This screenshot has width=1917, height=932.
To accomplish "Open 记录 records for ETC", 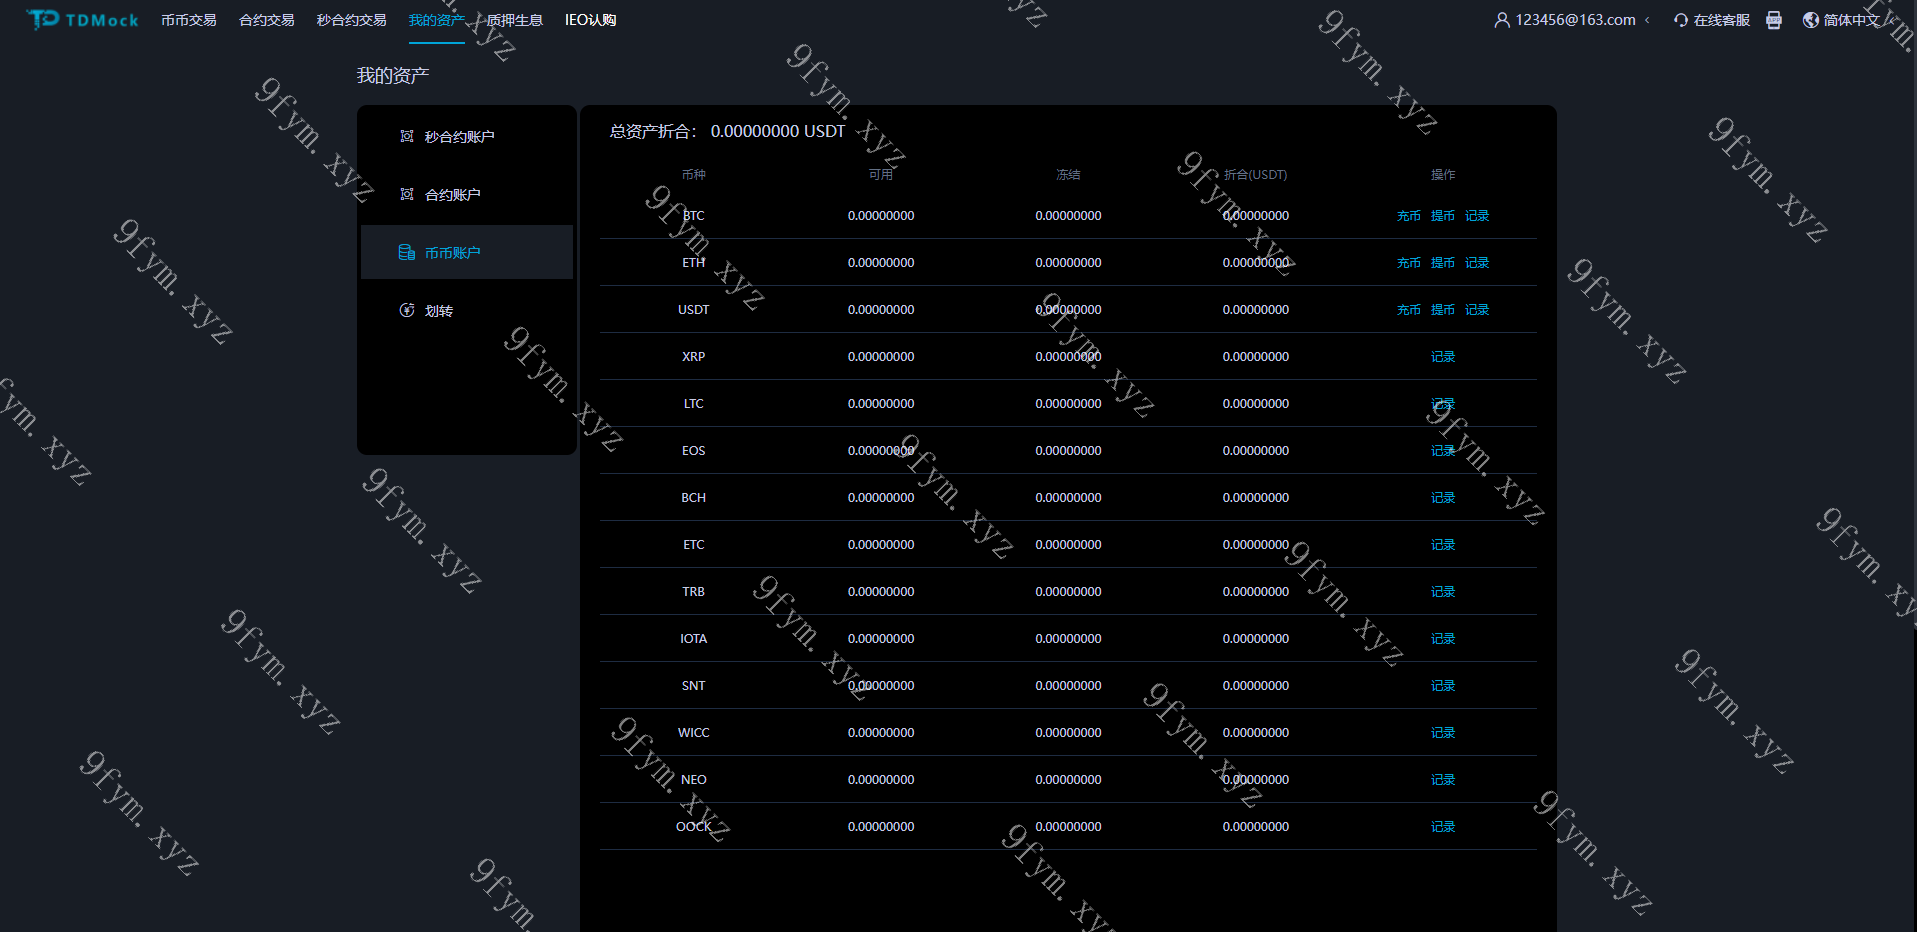I will click(1443, 545).
